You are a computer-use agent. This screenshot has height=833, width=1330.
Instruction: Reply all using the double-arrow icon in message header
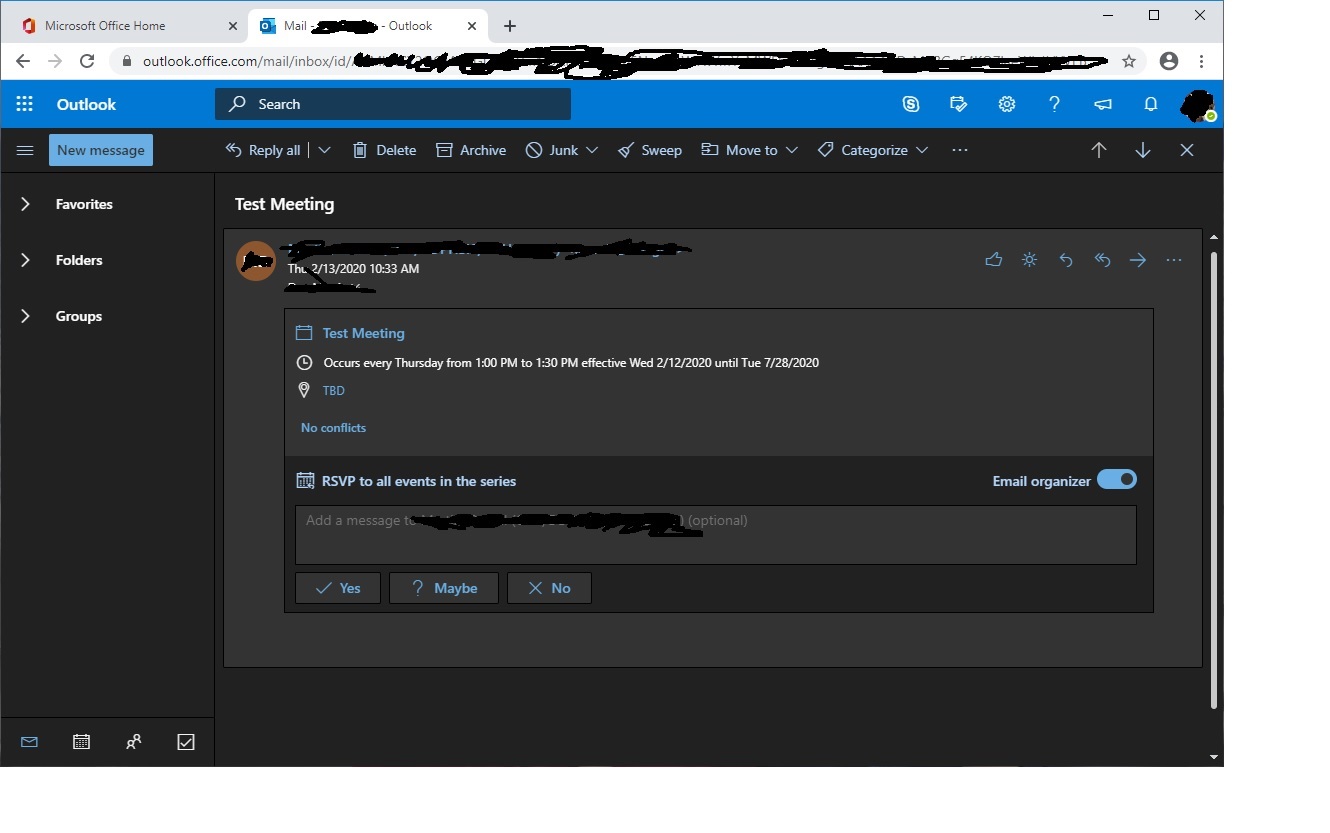pos(1102,260)
